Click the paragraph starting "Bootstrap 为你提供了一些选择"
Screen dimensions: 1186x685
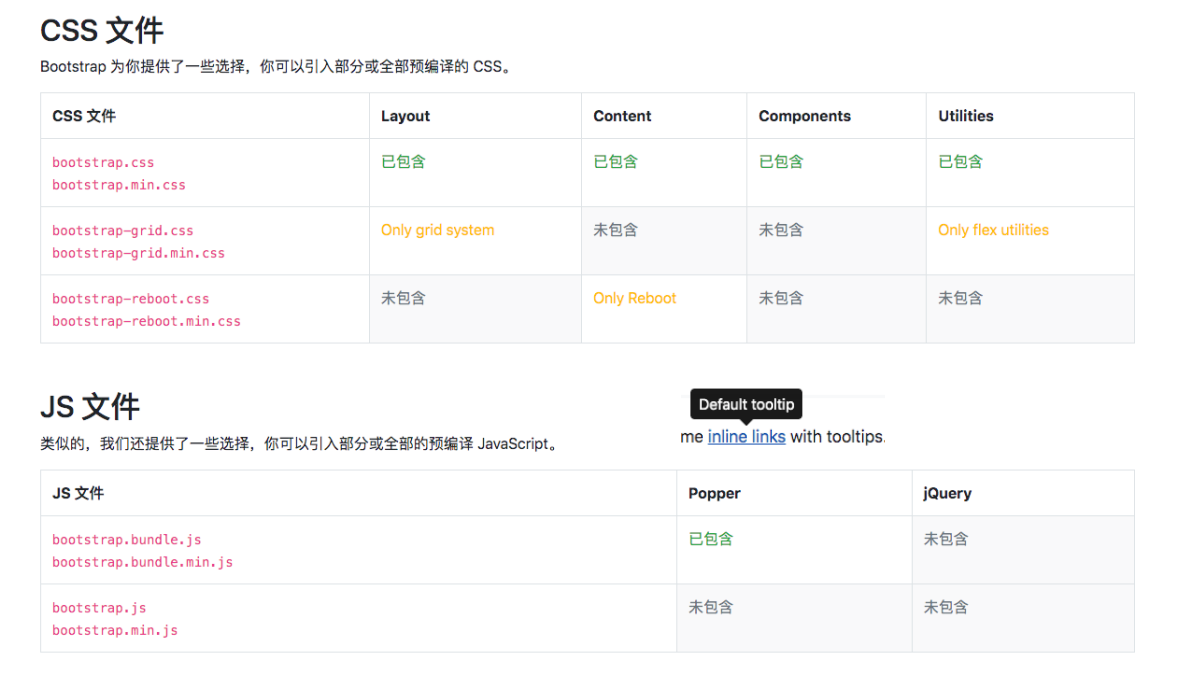coord(277,67)
